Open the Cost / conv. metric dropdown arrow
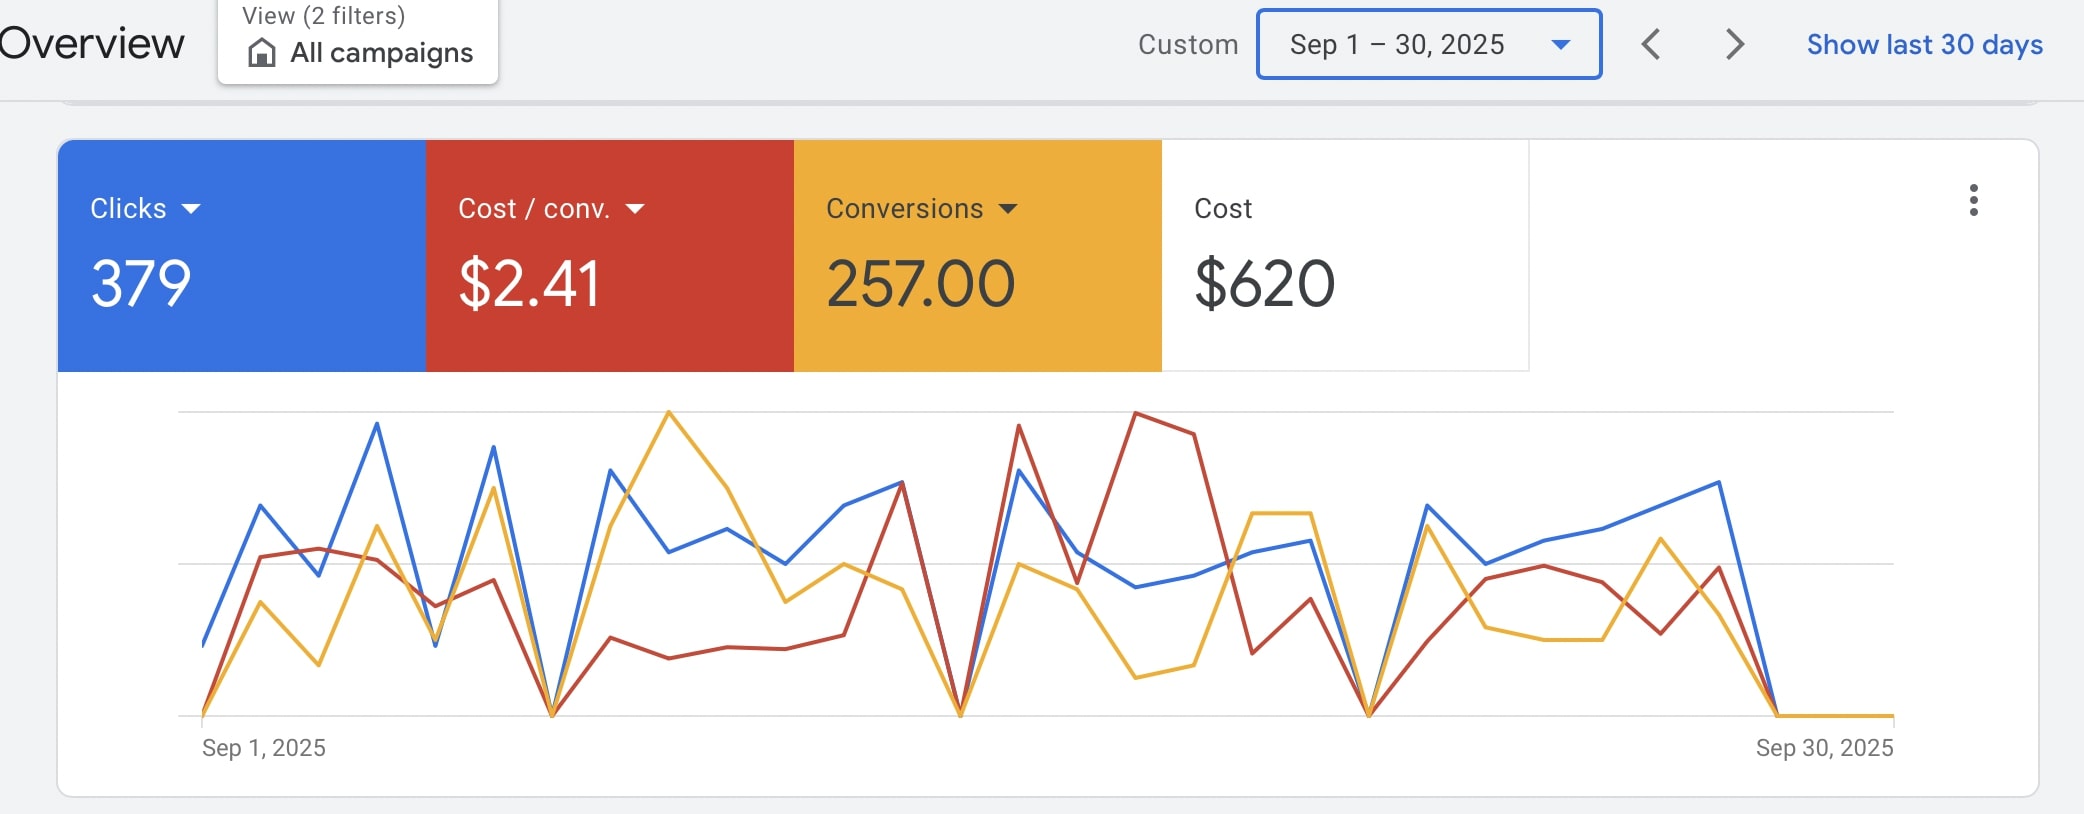 [x=635, y=209]
